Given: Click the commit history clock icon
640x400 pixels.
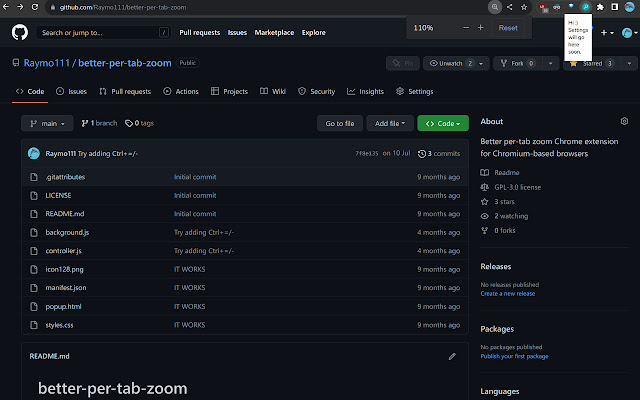Looking at the screenshot, I should point(422,154).
